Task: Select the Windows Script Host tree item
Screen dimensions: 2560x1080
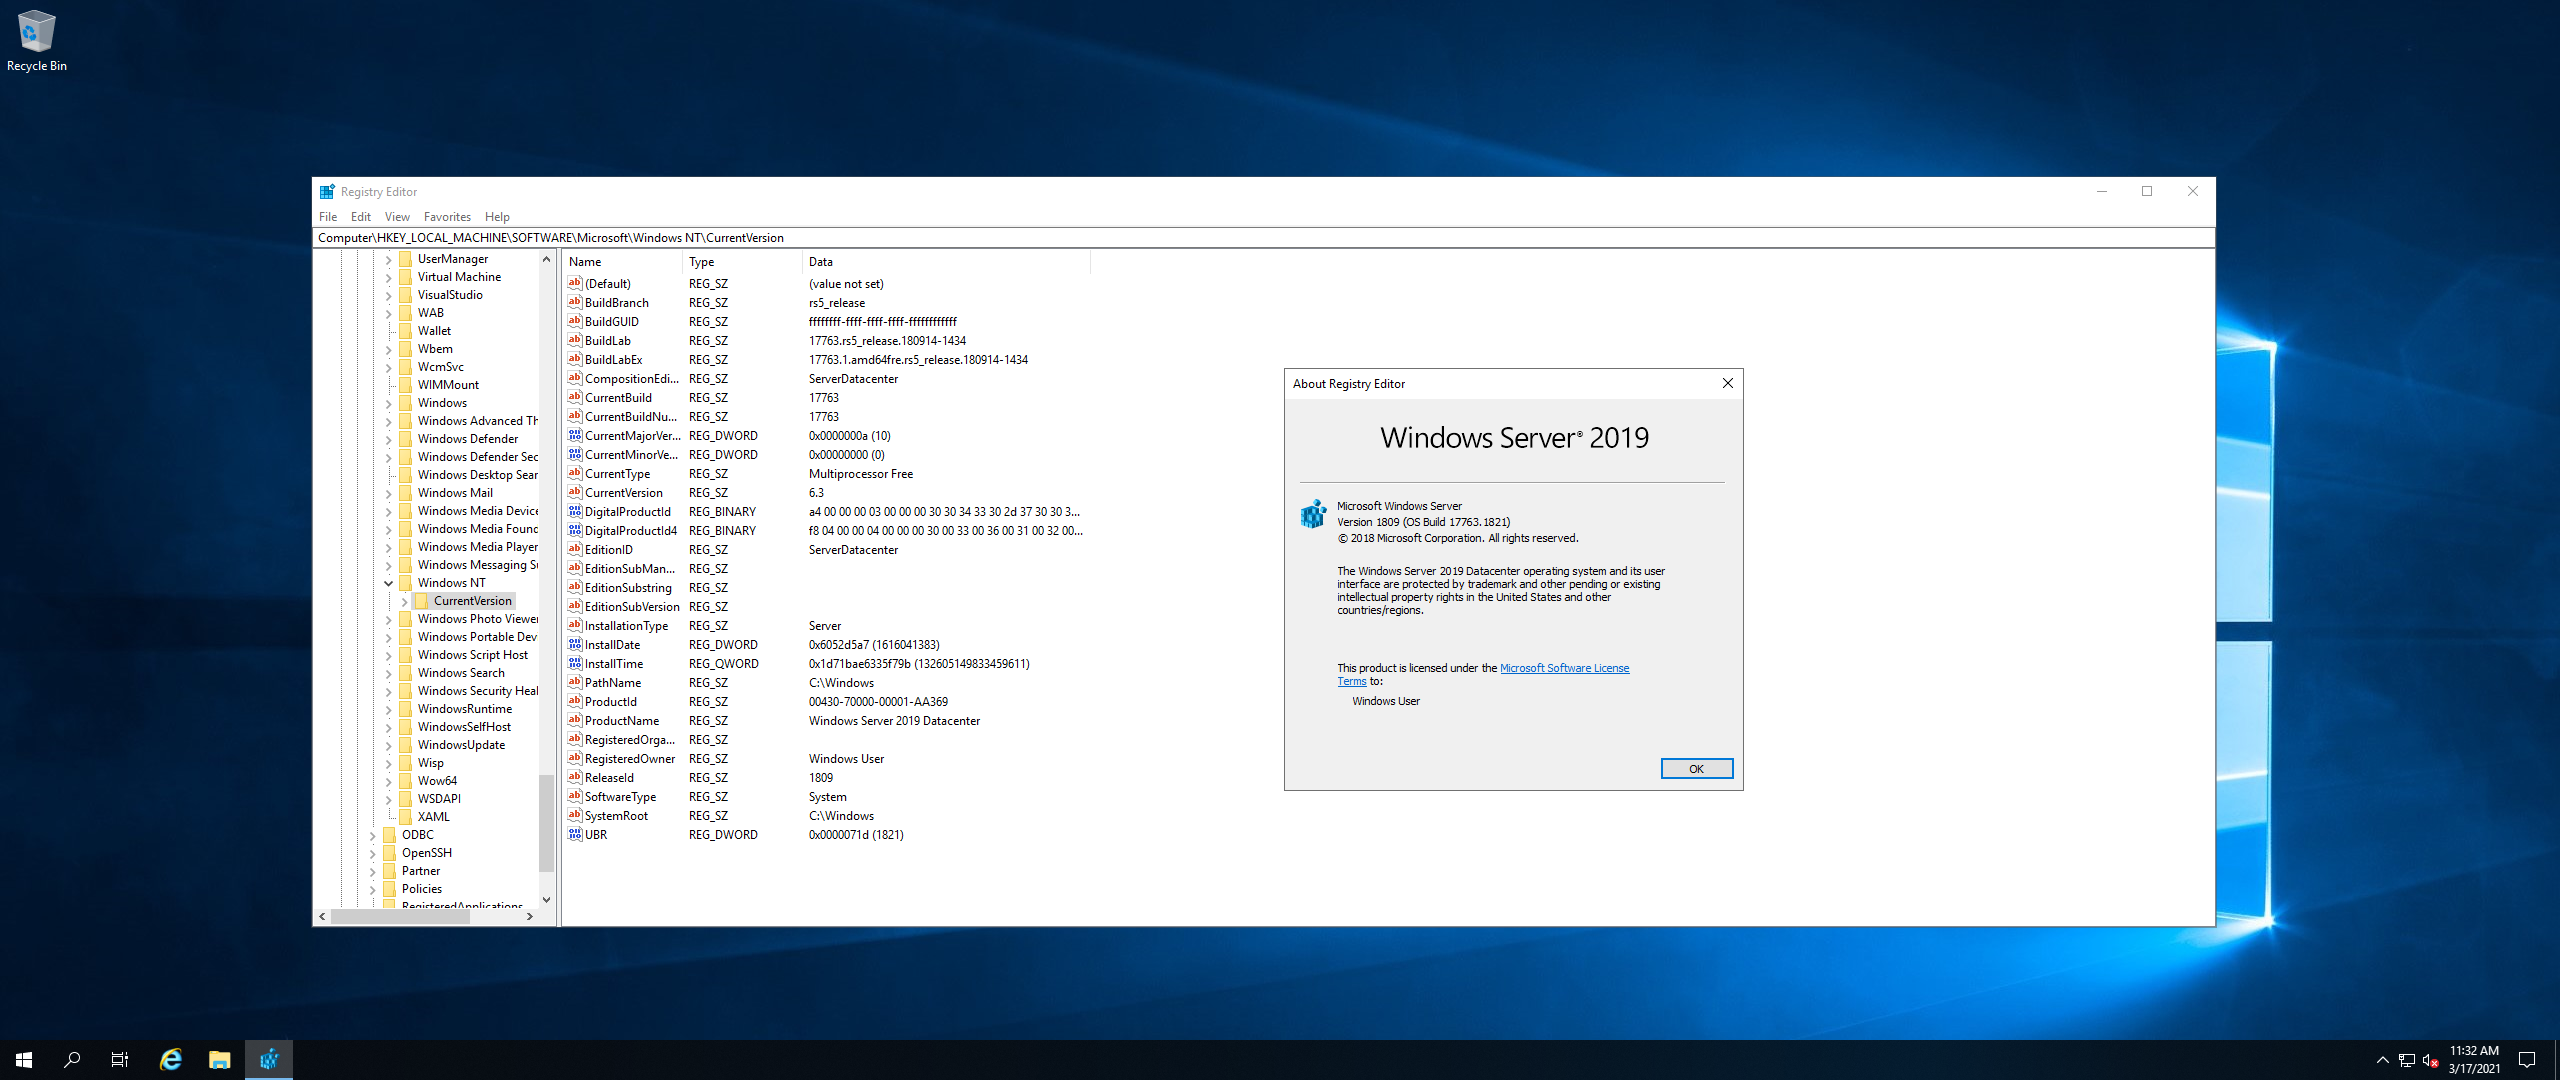Action: (x=472, y=655)
